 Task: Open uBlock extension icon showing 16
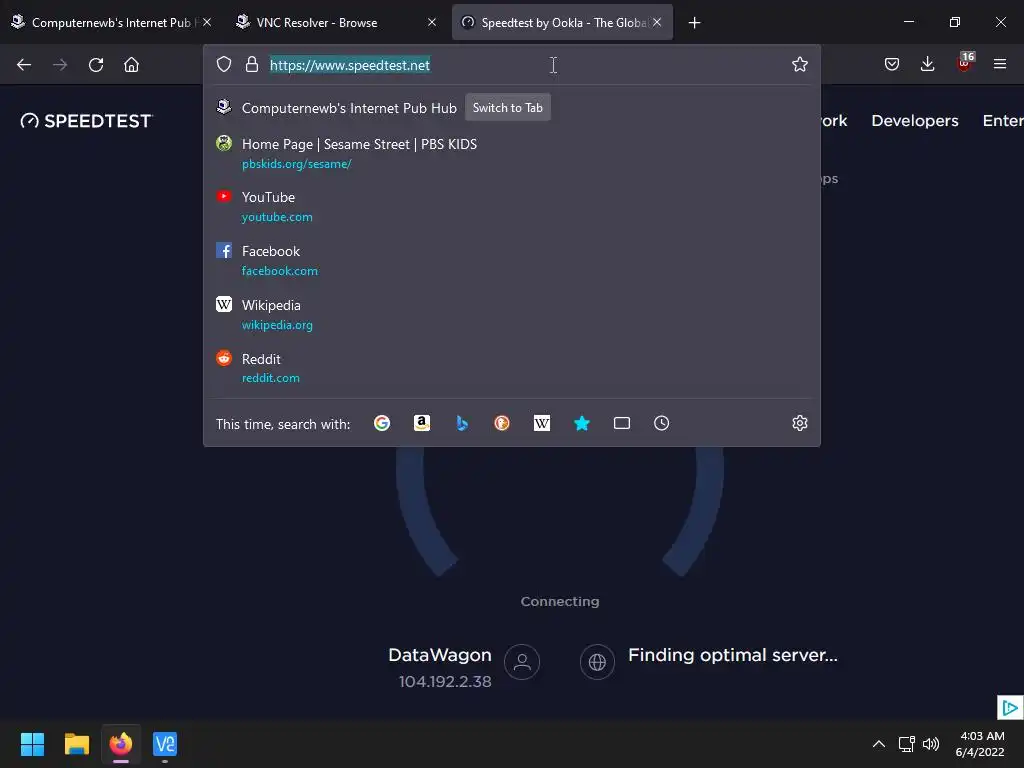click(x=965, y=62)
